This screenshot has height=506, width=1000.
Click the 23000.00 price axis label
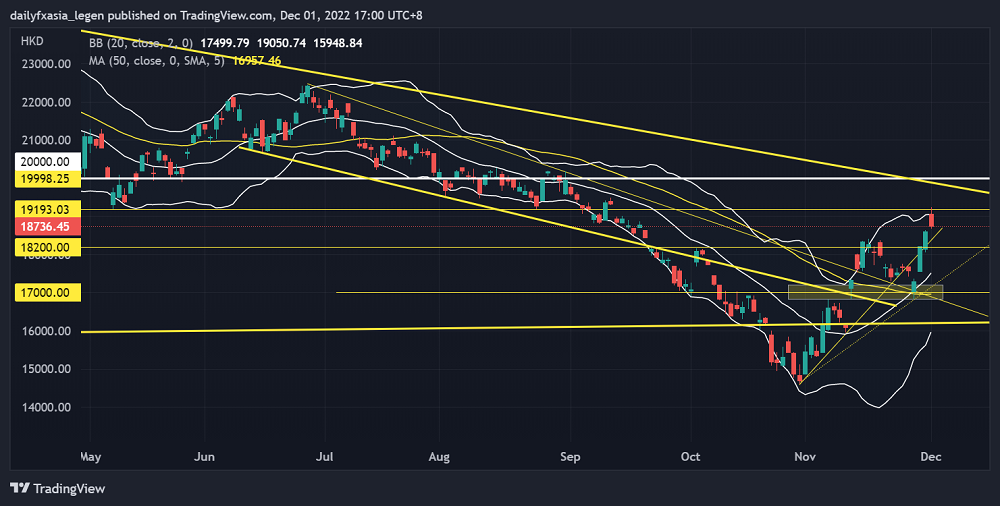(x=45, y=64)
